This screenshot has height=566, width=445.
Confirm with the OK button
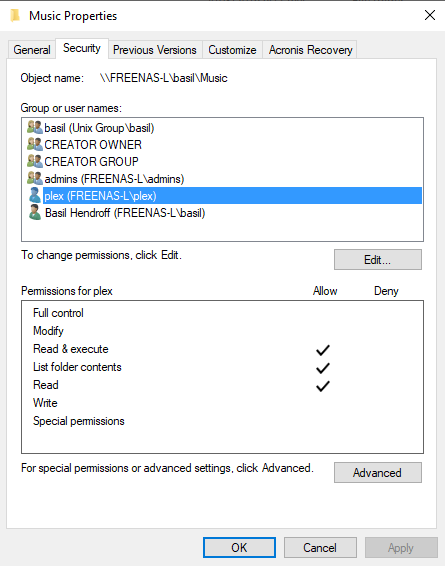point(239,548)
